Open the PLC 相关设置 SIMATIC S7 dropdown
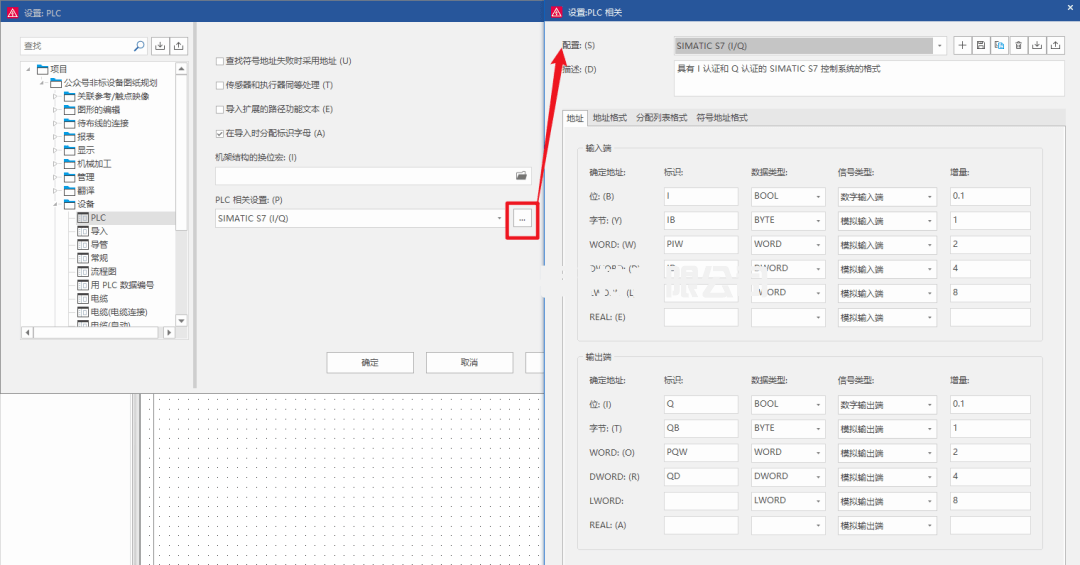 (499, 218)
